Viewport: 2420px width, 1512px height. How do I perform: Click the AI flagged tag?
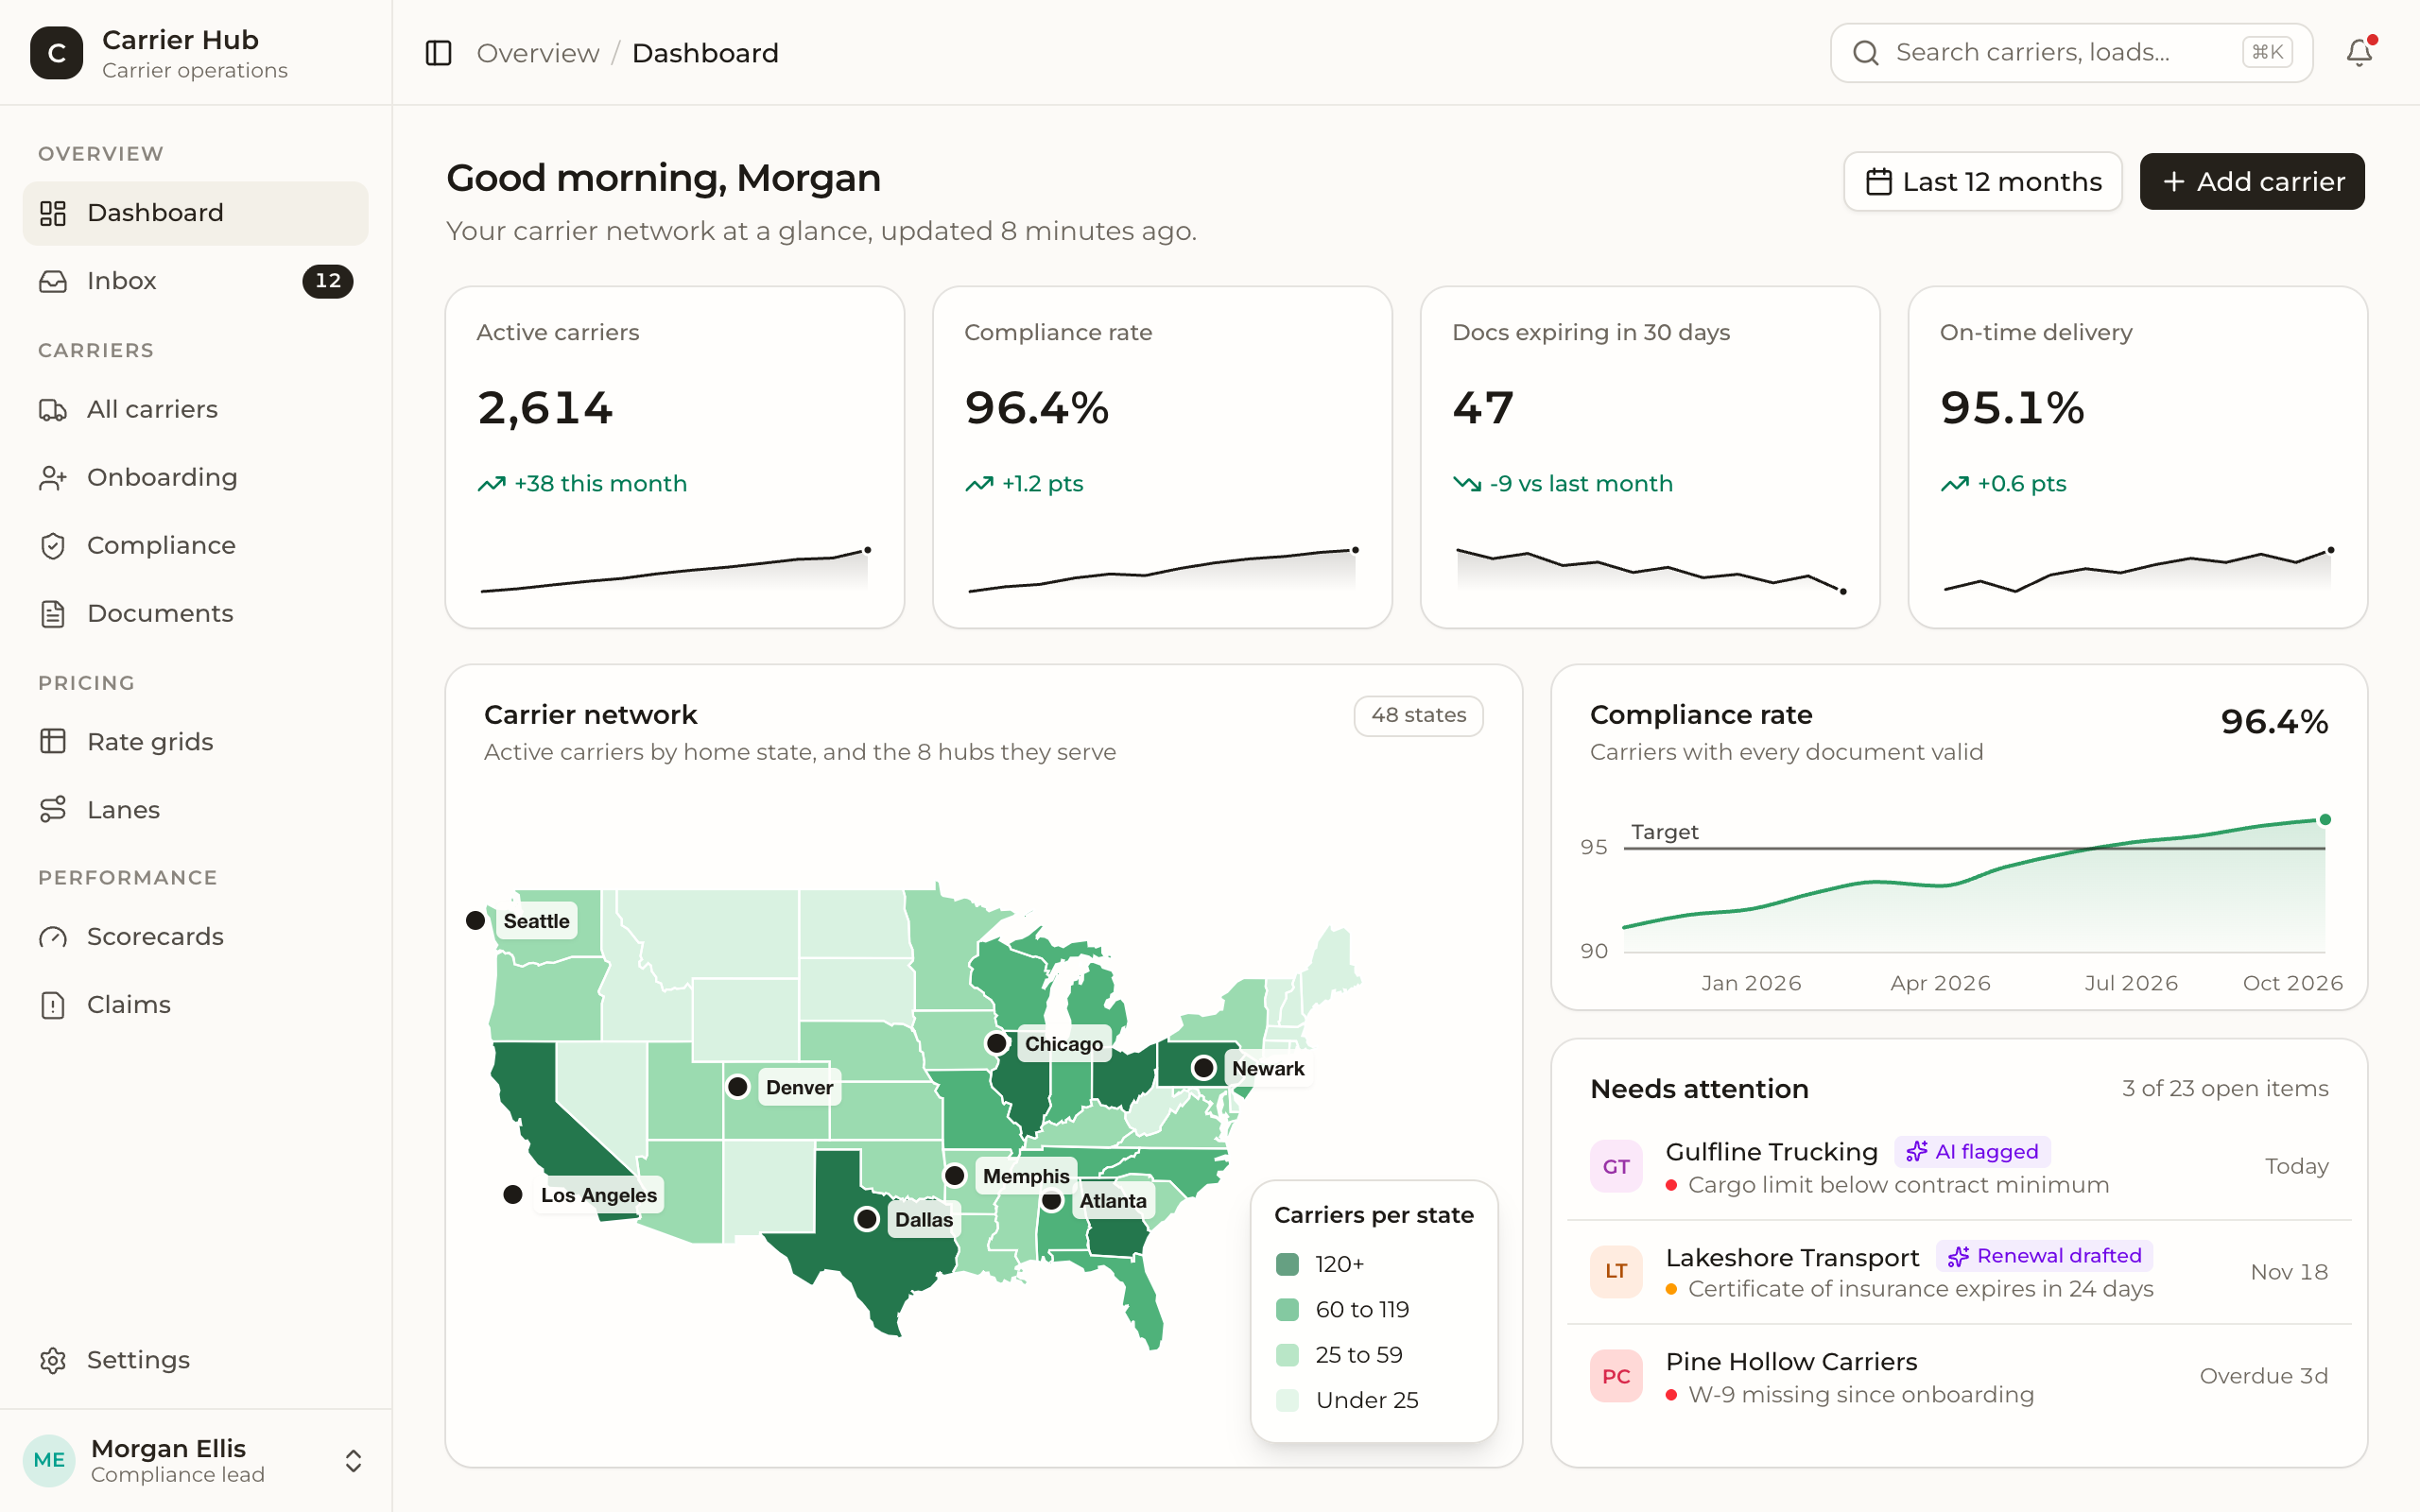[1972, 1152]
